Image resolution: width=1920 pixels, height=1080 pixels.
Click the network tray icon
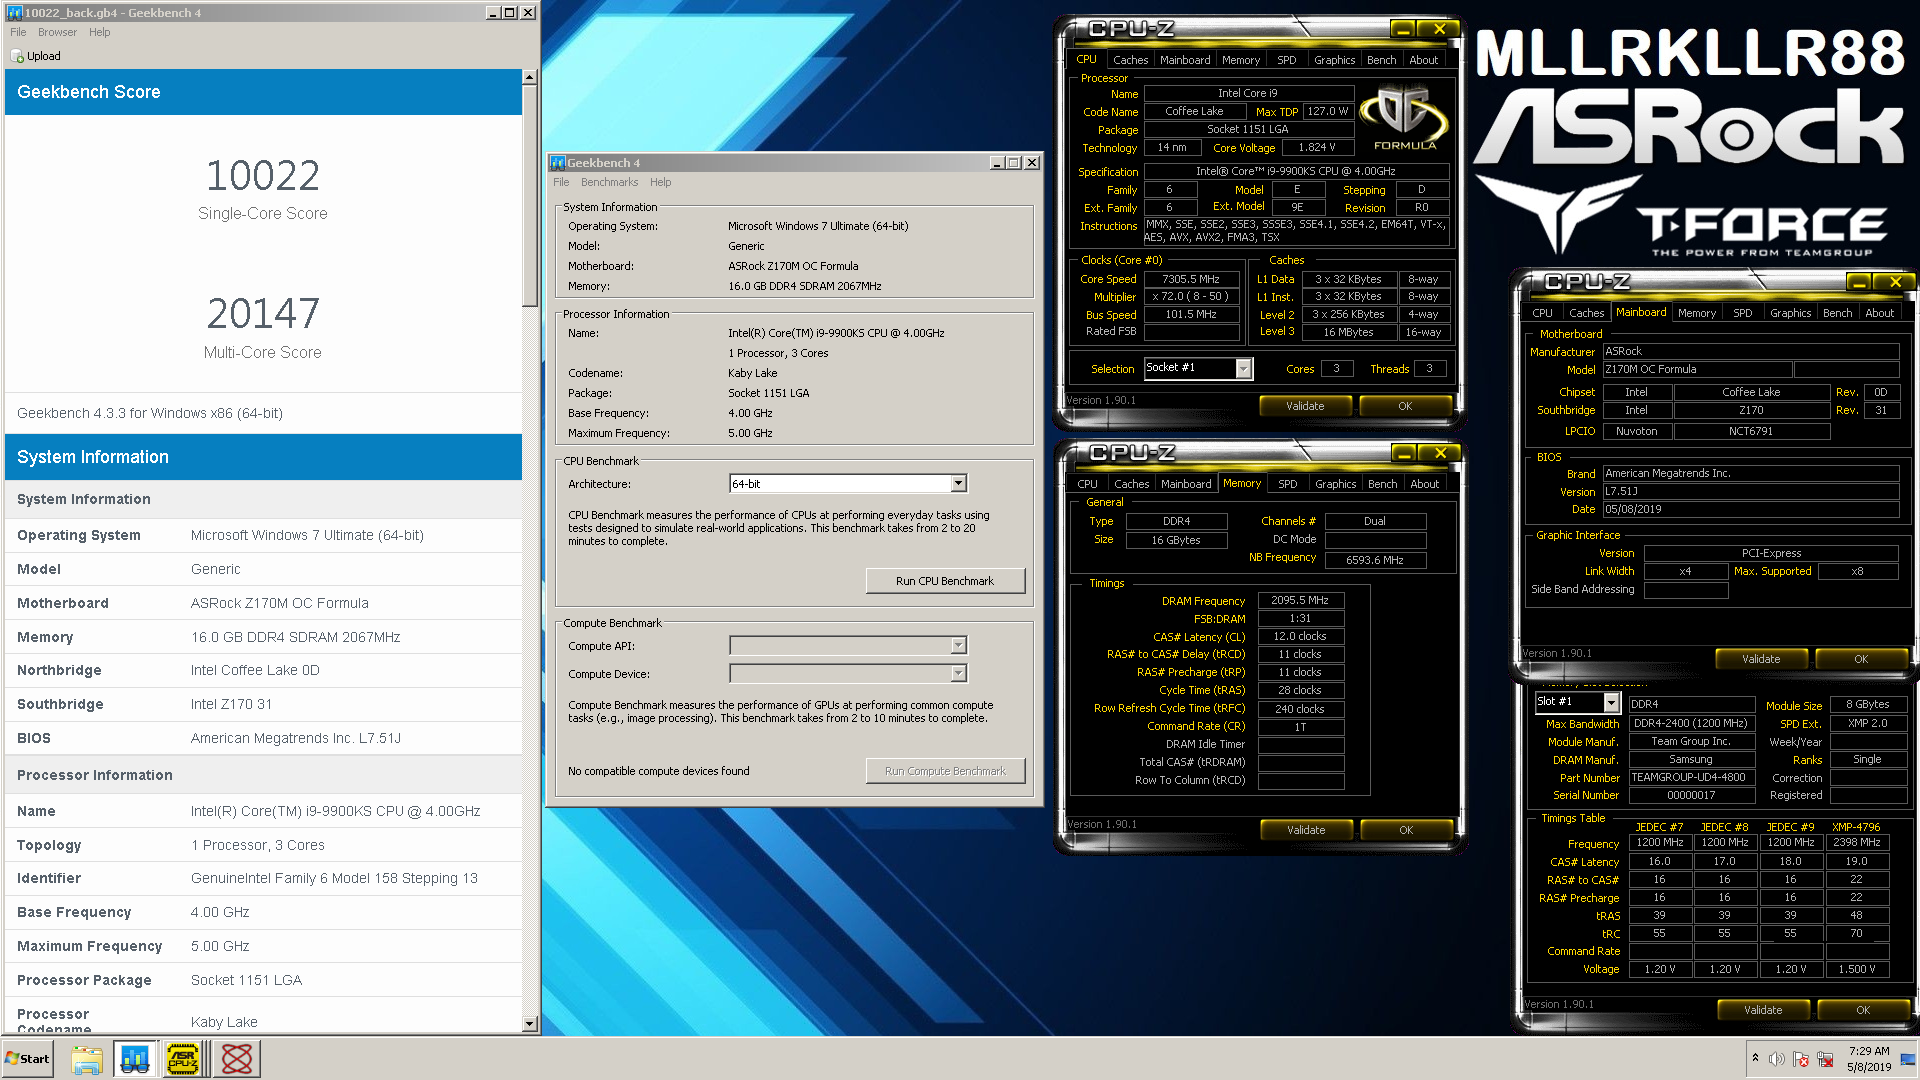(x=1825, y=1059)
